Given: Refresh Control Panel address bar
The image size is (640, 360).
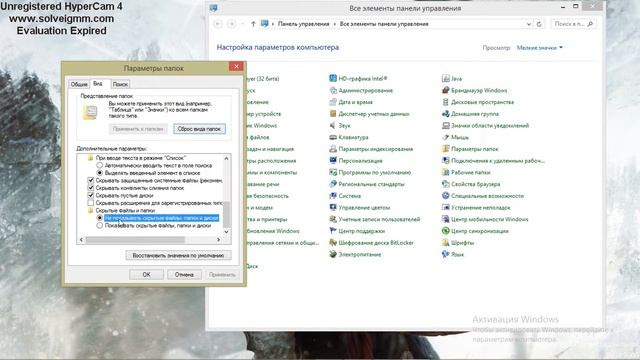Looking at the screenshot, I should (539, 24).
